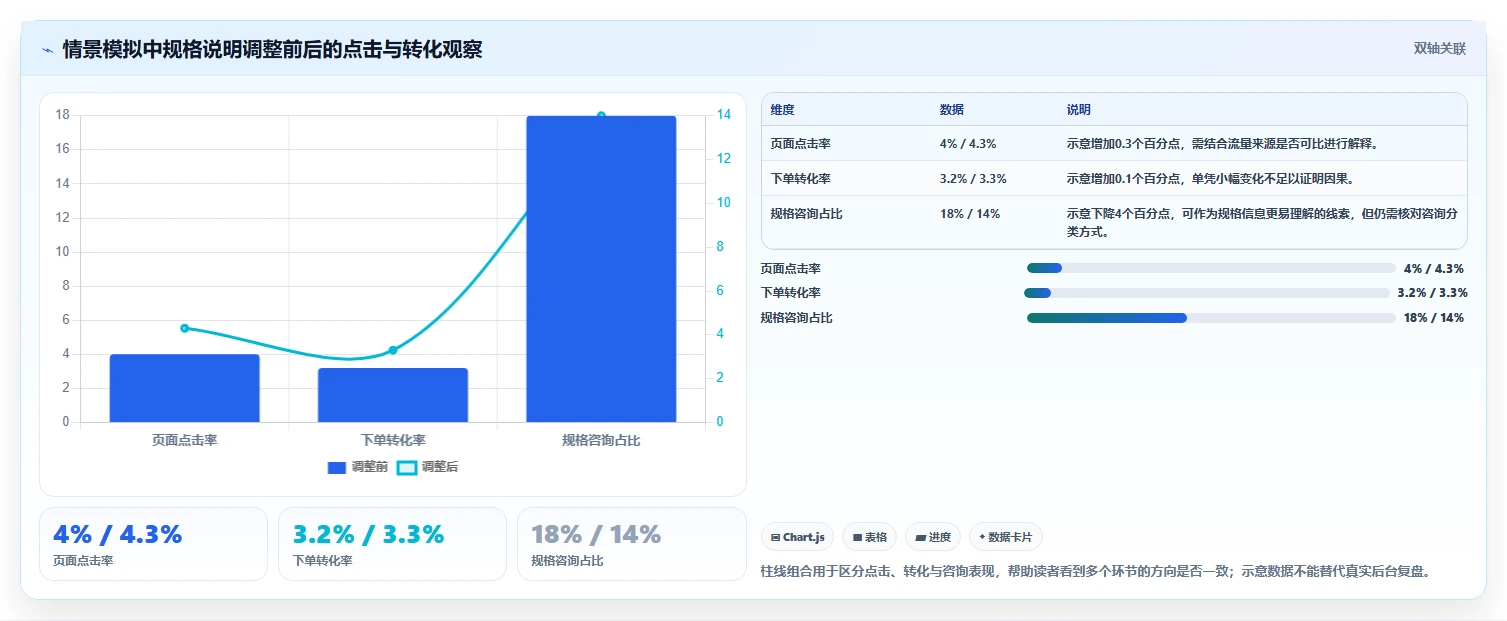
Task: Click the icon inside the 进度 chip
Action: [x=920, y=537]
